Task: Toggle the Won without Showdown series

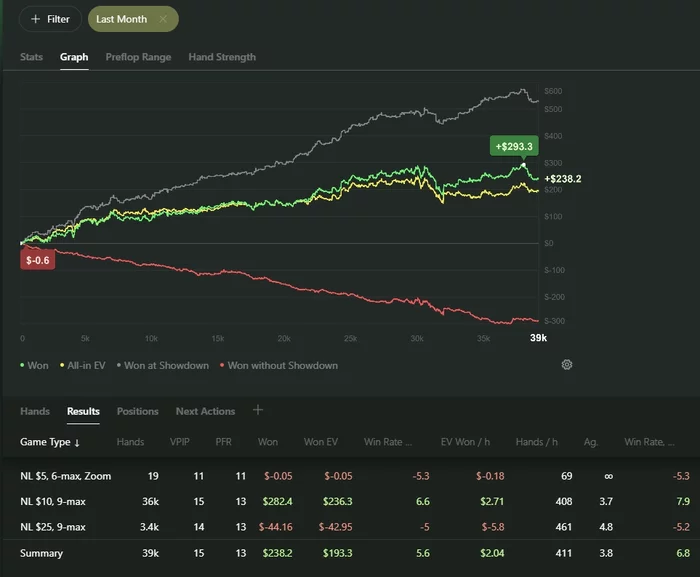Action: click(x=279, y=365)
